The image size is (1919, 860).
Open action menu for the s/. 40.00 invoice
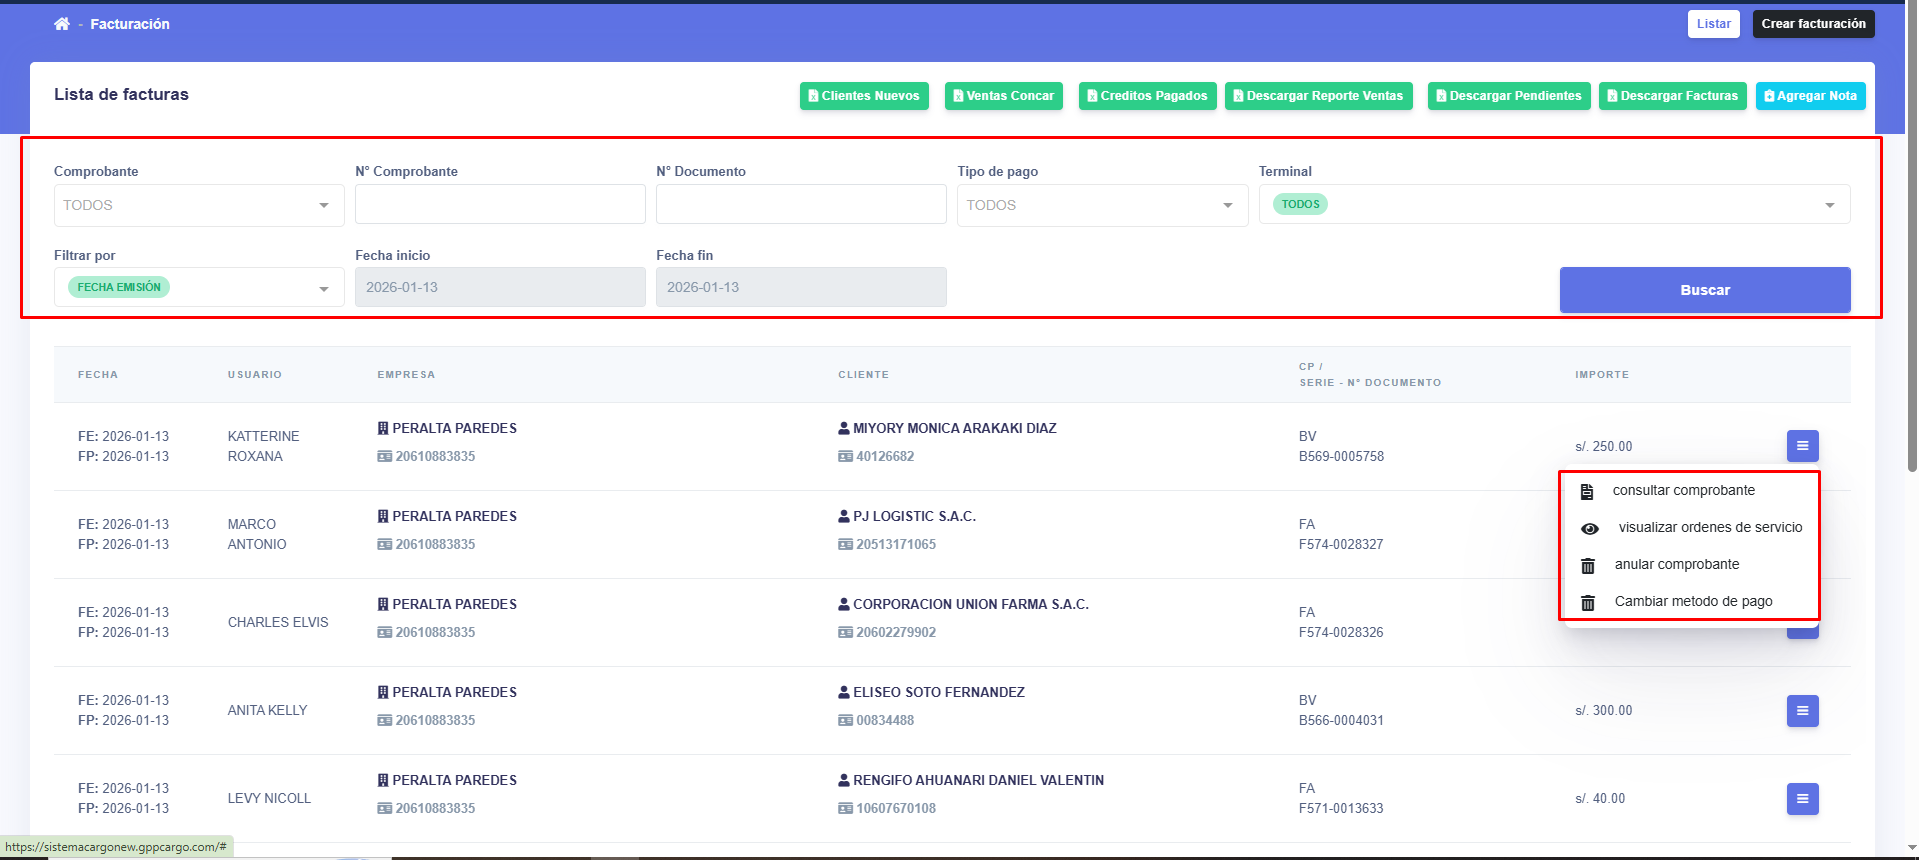(1802, 799)
